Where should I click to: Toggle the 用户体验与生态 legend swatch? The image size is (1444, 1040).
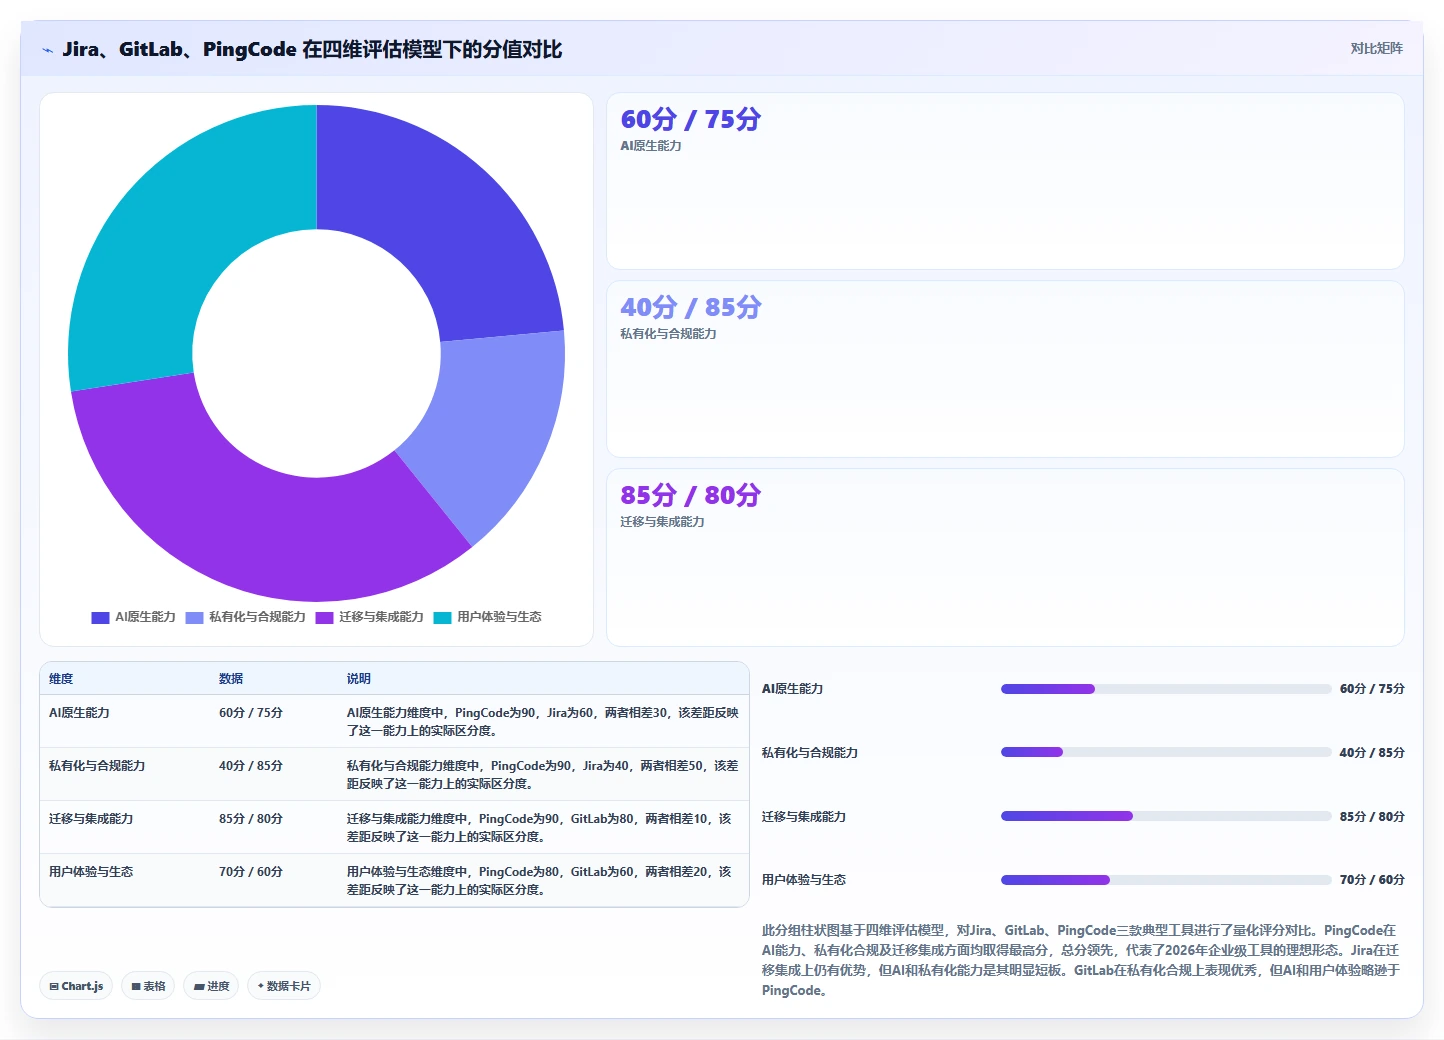(442, 618)
